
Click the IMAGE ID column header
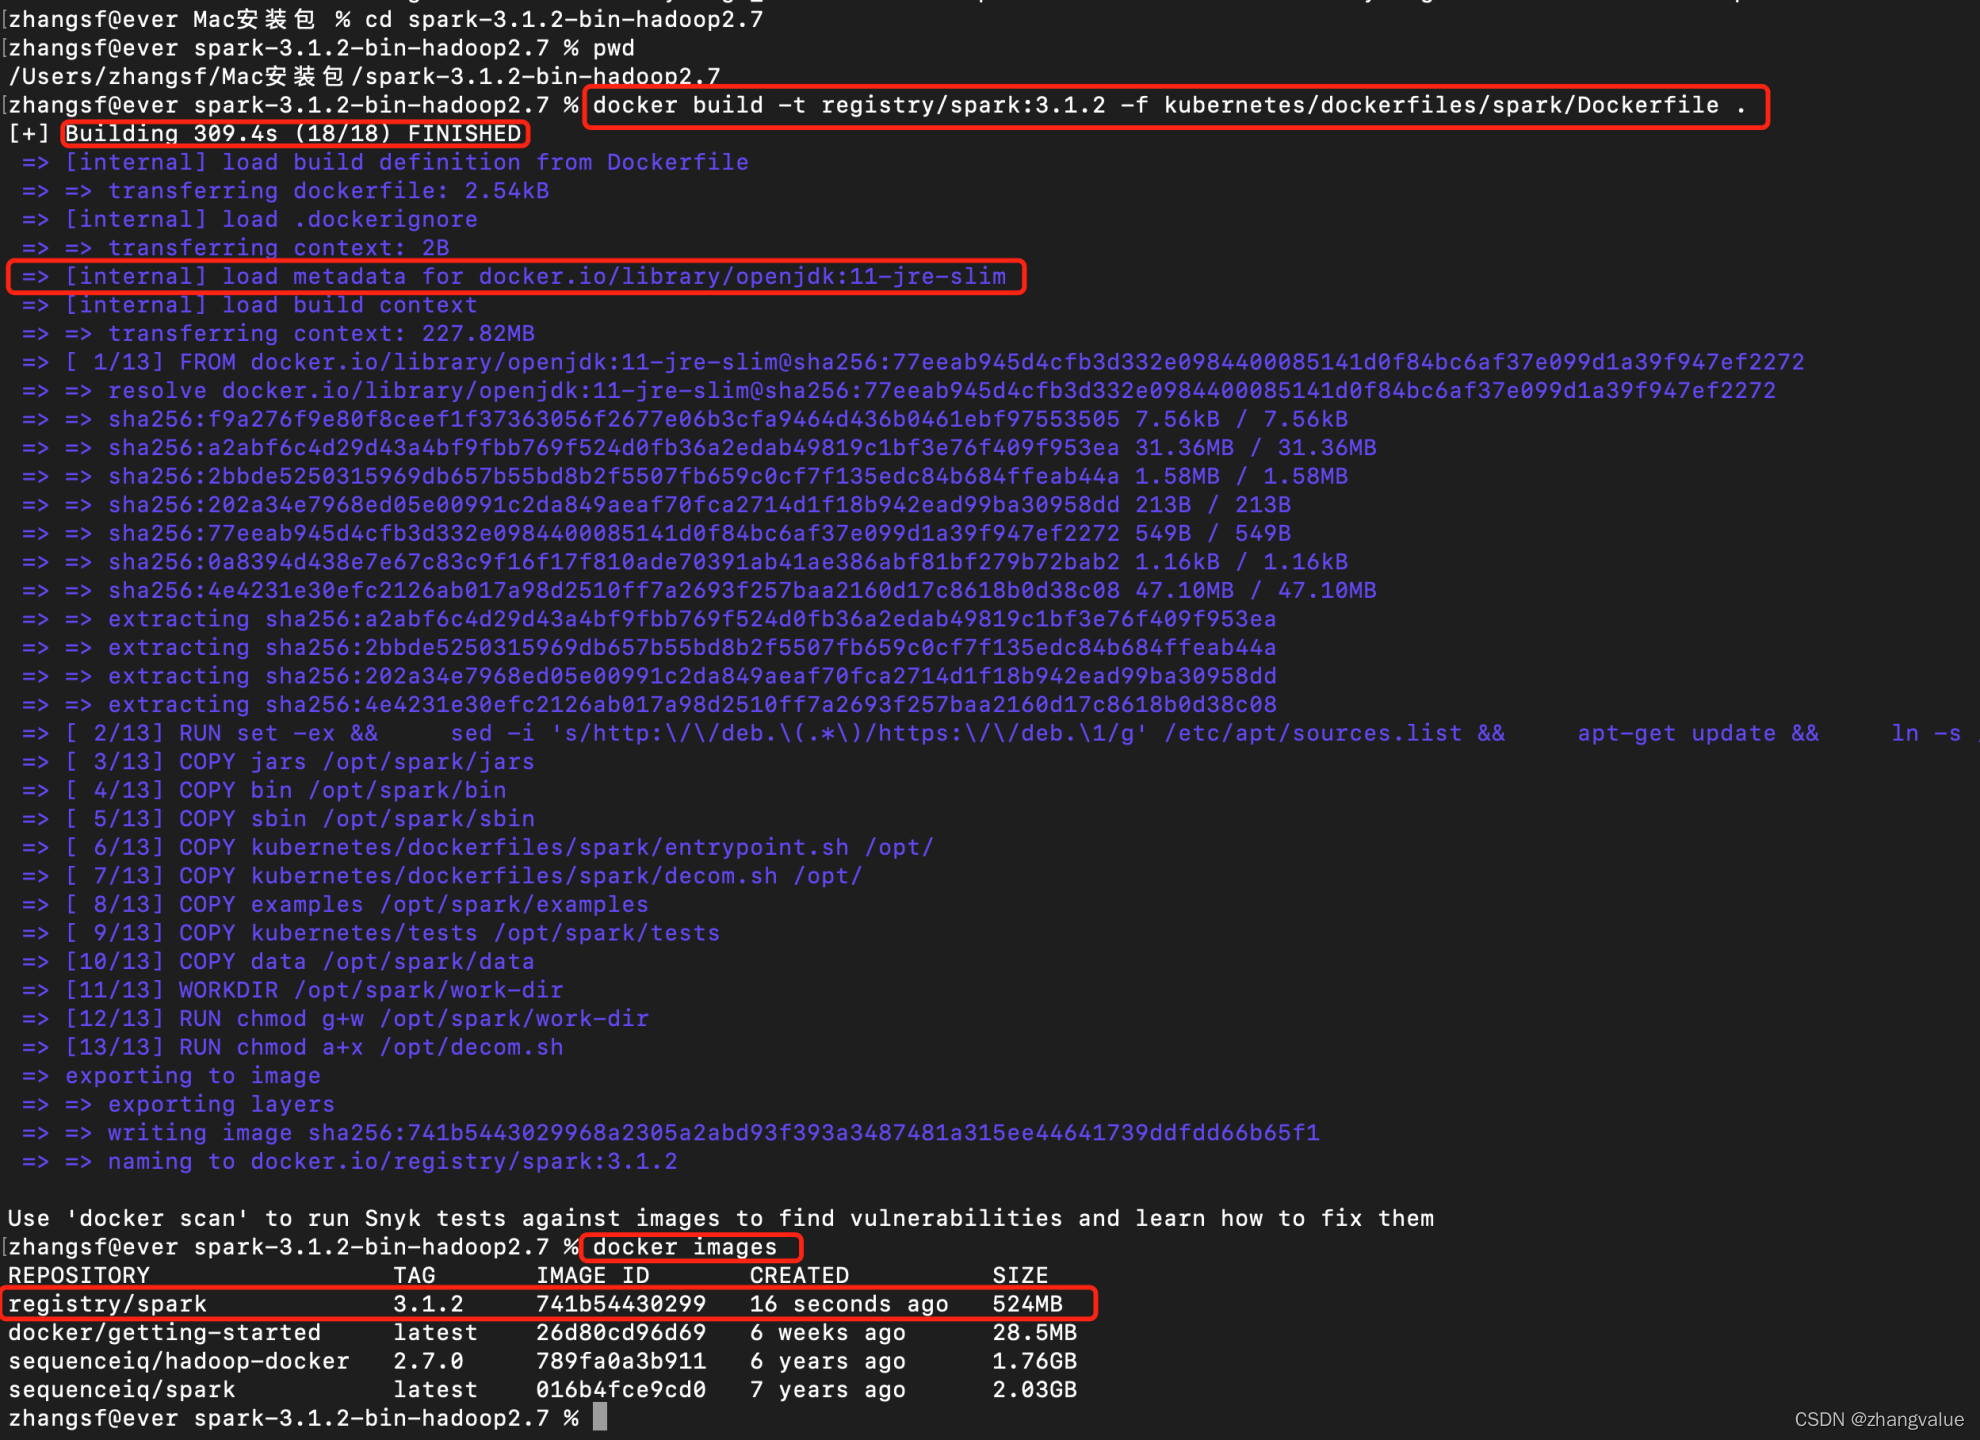coord(592,1276)
